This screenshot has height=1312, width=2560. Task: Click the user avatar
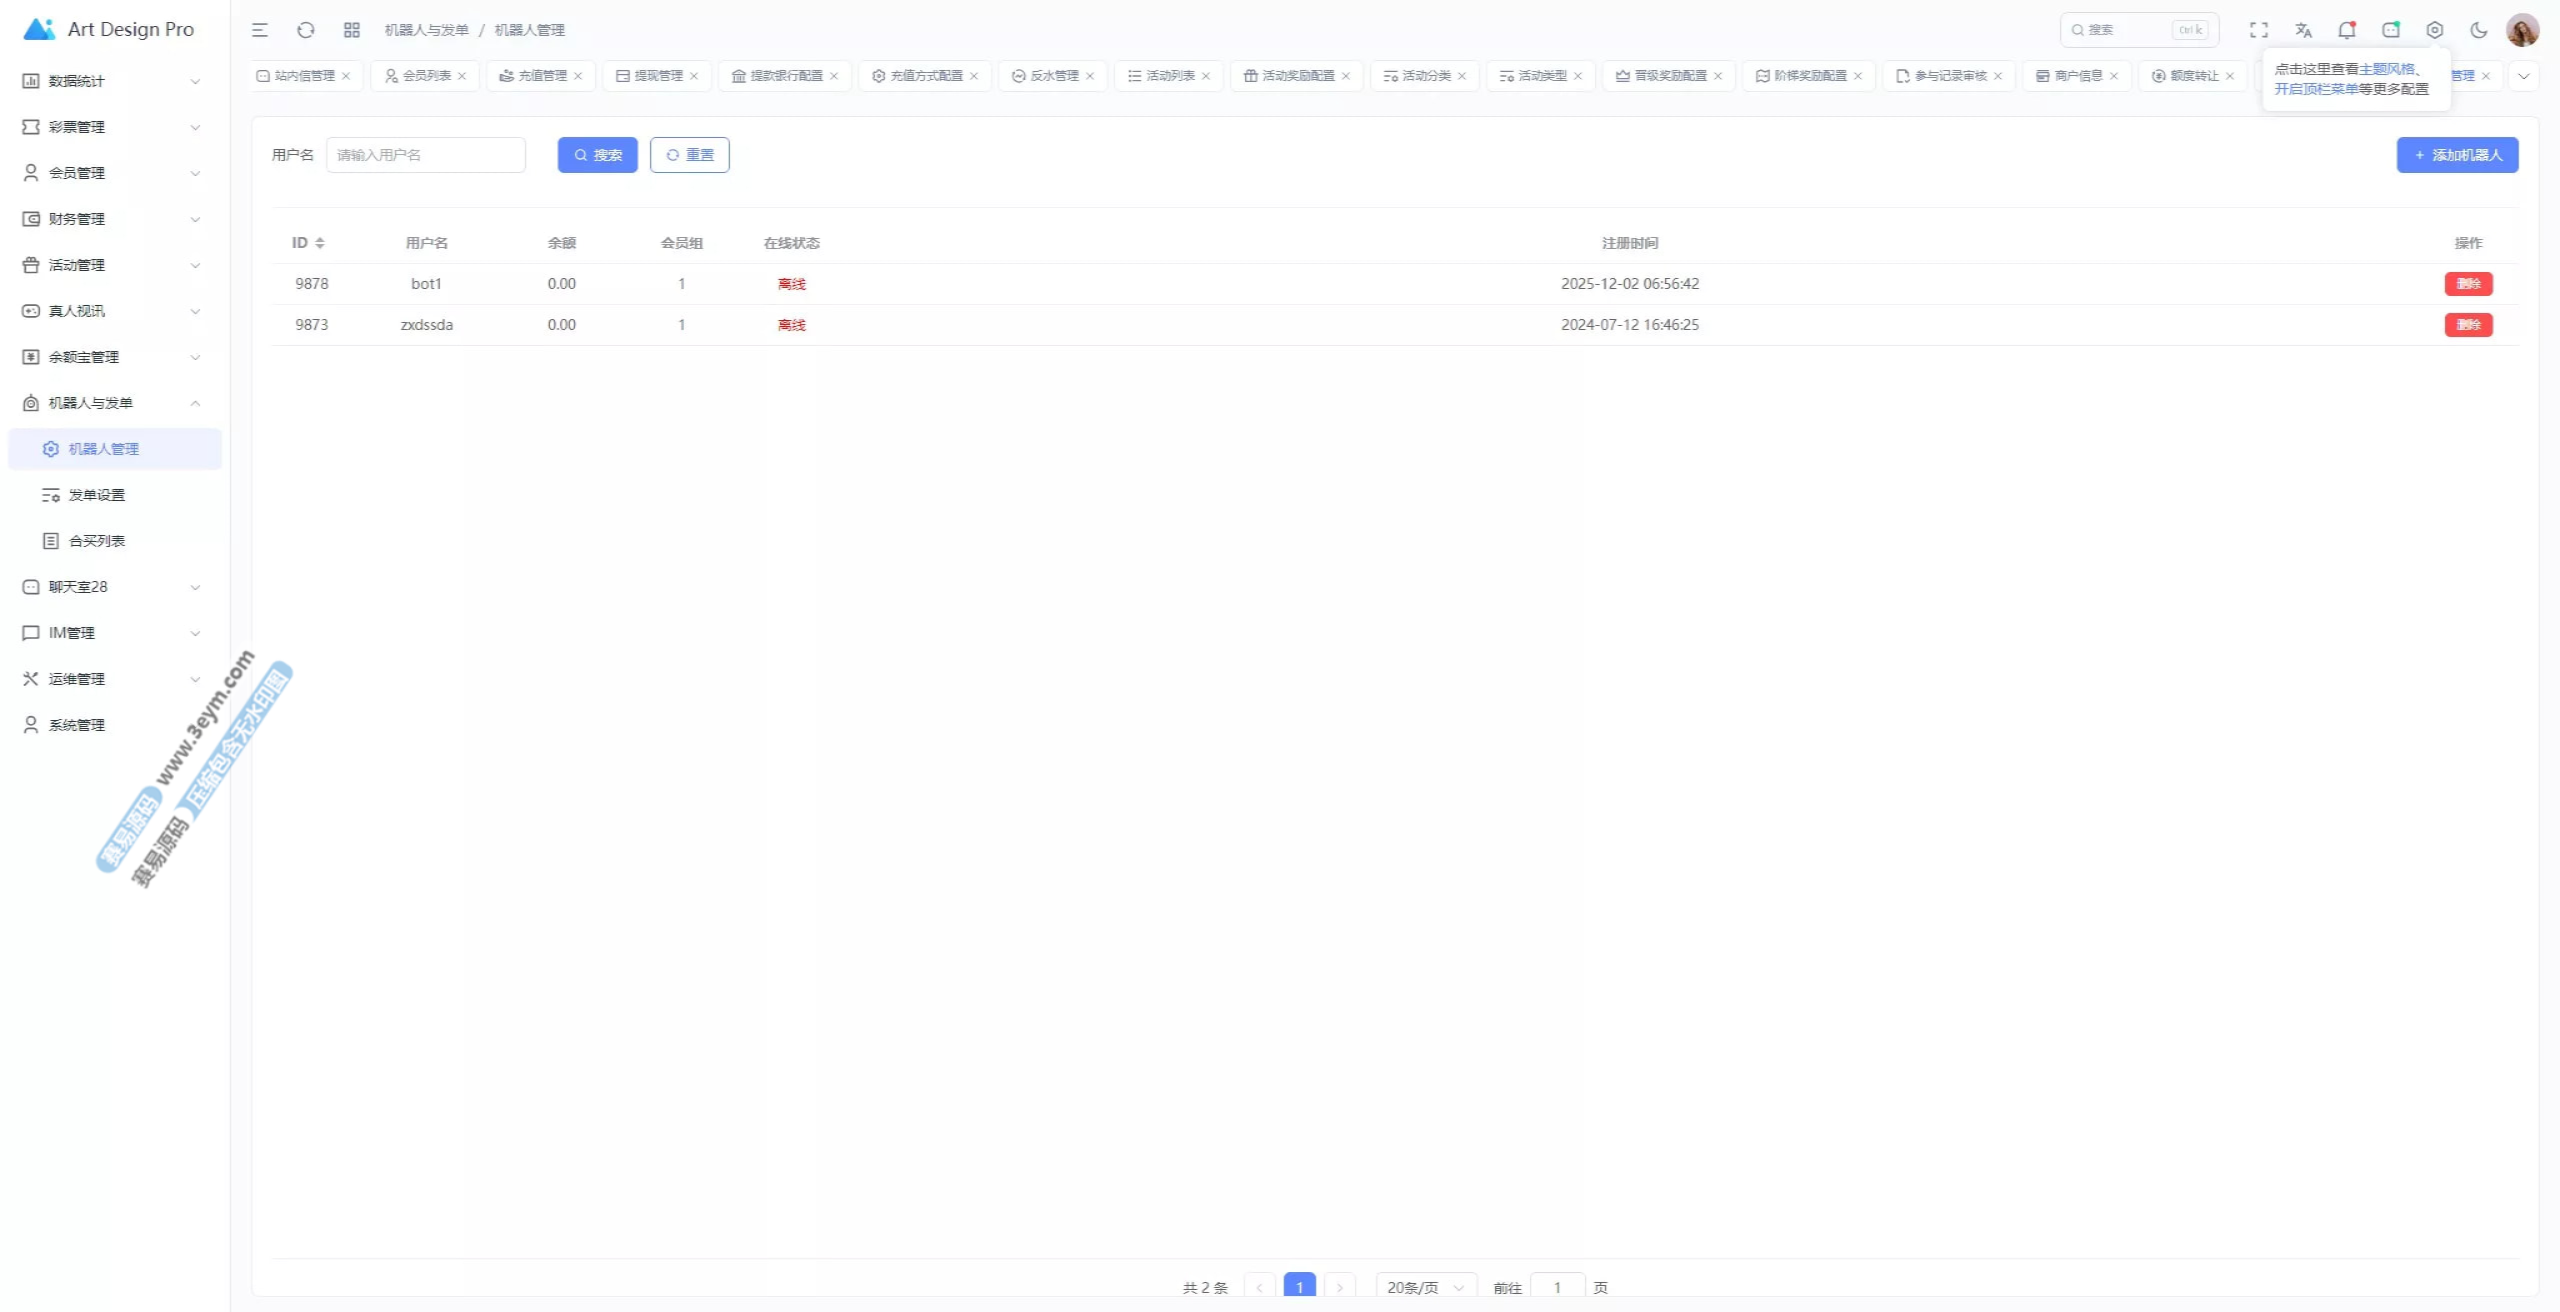click(2522, 30)
